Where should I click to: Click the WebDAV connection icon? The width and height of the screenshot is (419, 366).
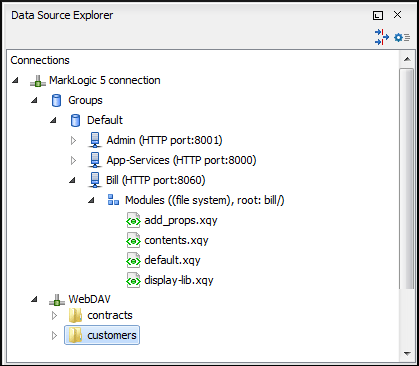pos(57,300)
